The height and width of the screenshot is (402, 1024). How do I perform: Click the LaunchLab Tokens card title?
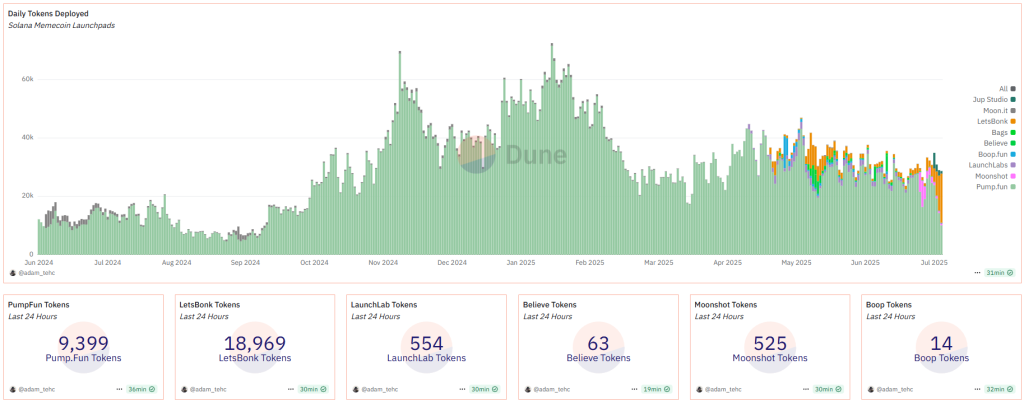click(384, 305)
